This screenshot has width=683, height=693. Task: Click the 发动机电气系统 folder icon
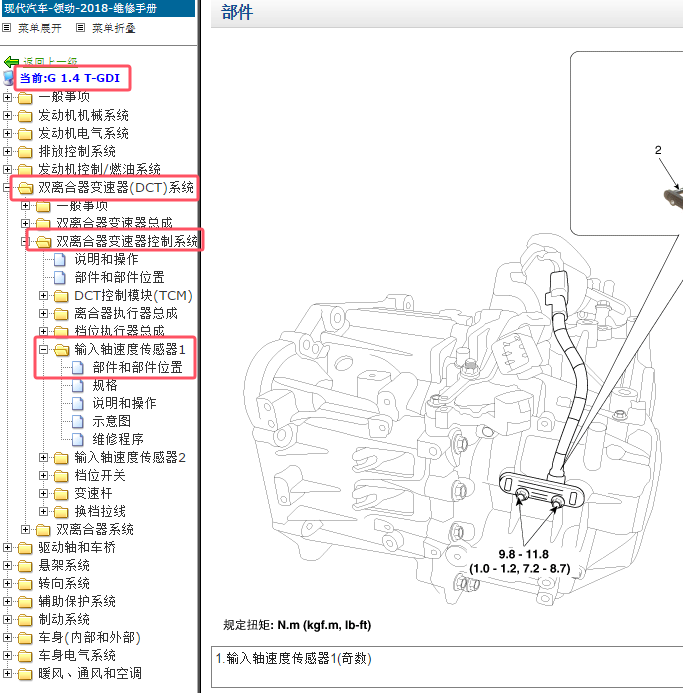[x=25, y=133]
